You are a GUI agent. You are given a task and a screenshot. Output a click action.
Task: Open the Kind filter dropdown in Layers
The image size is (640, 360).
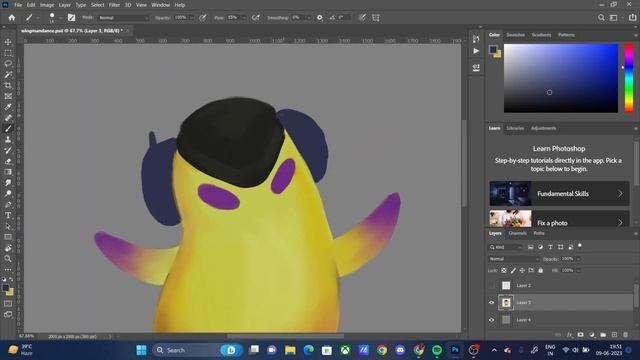[x=506, y=247]
